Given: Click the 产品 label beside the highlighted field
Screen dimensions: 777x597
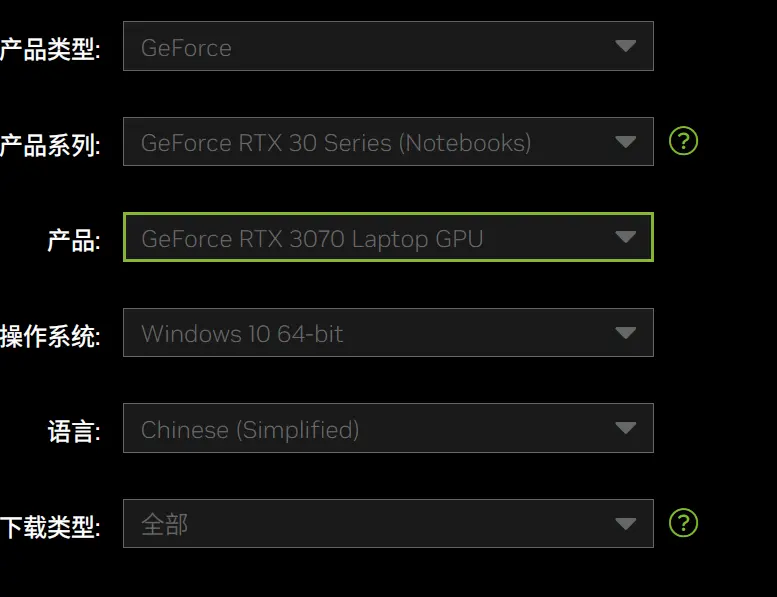Looking at the screenshot, I should tap(74, 240).
